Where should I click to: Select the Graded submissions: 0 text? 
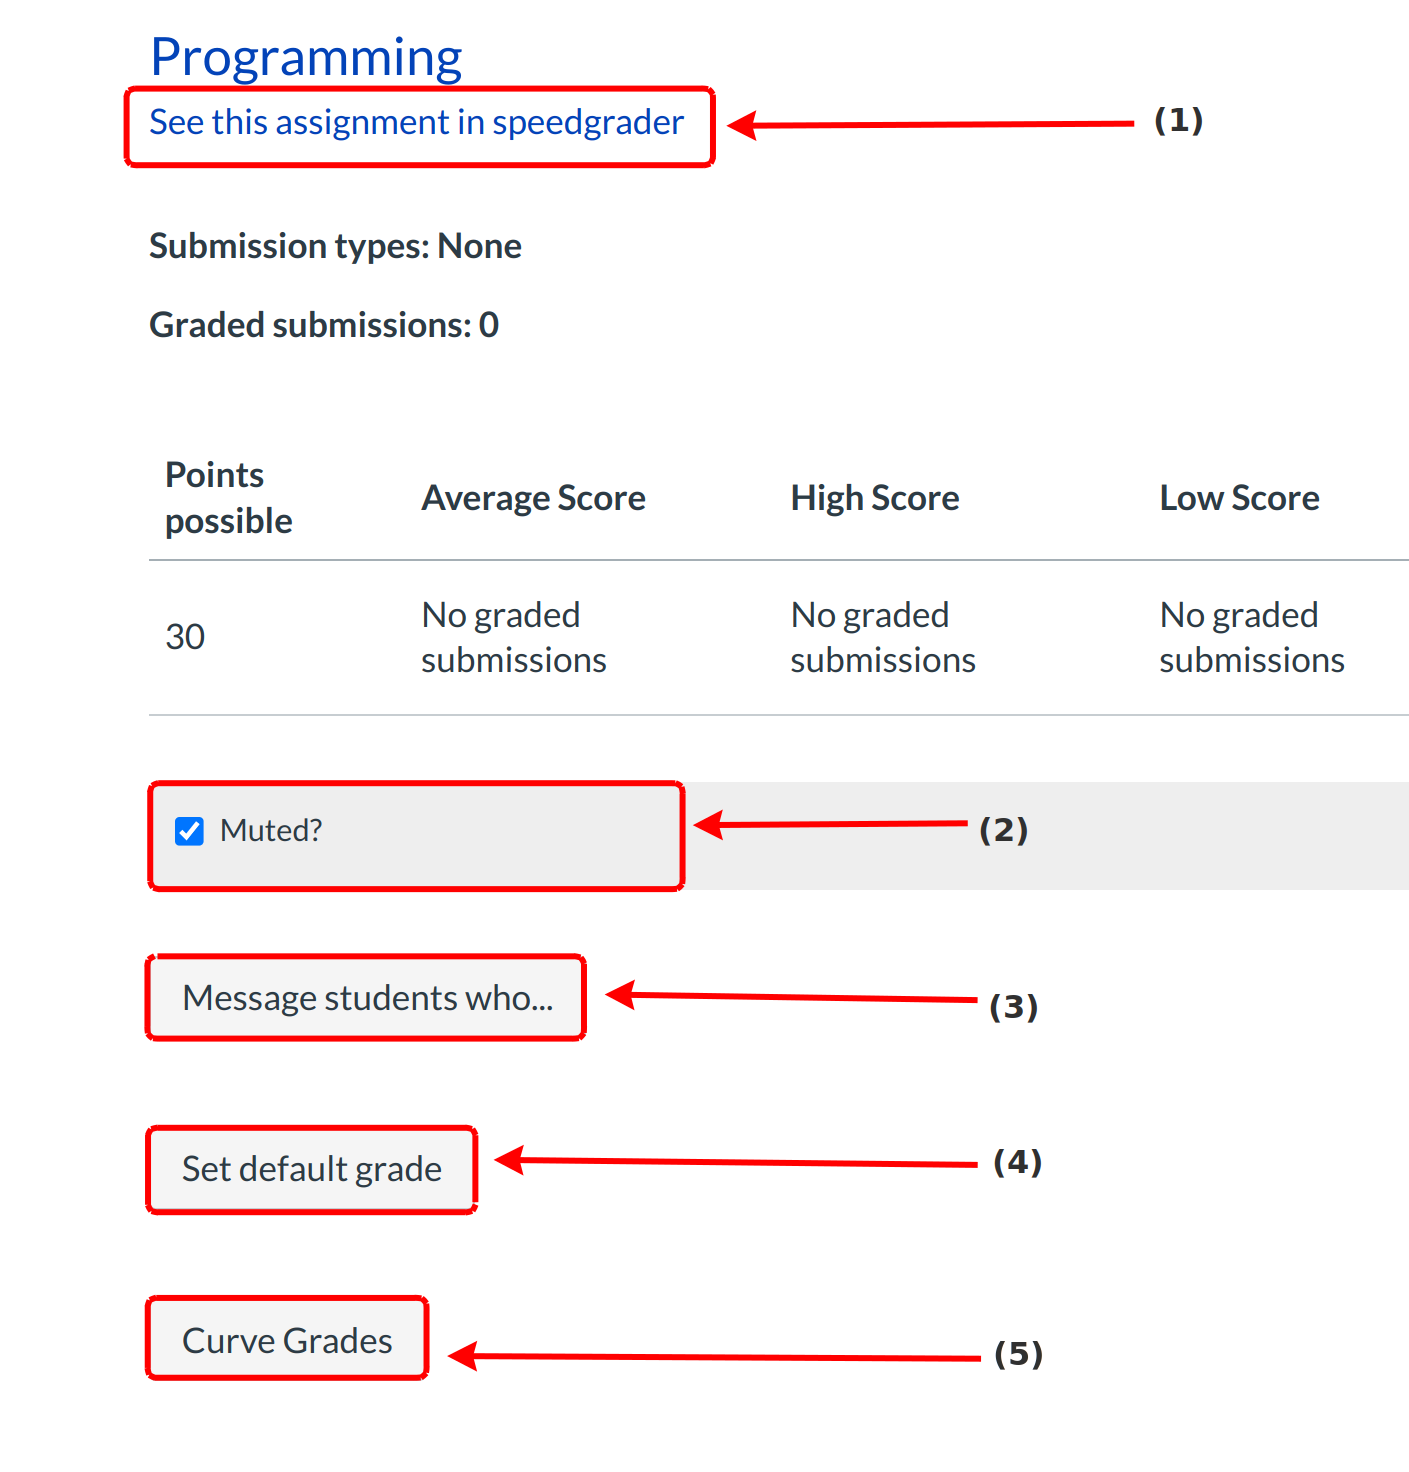324,325
